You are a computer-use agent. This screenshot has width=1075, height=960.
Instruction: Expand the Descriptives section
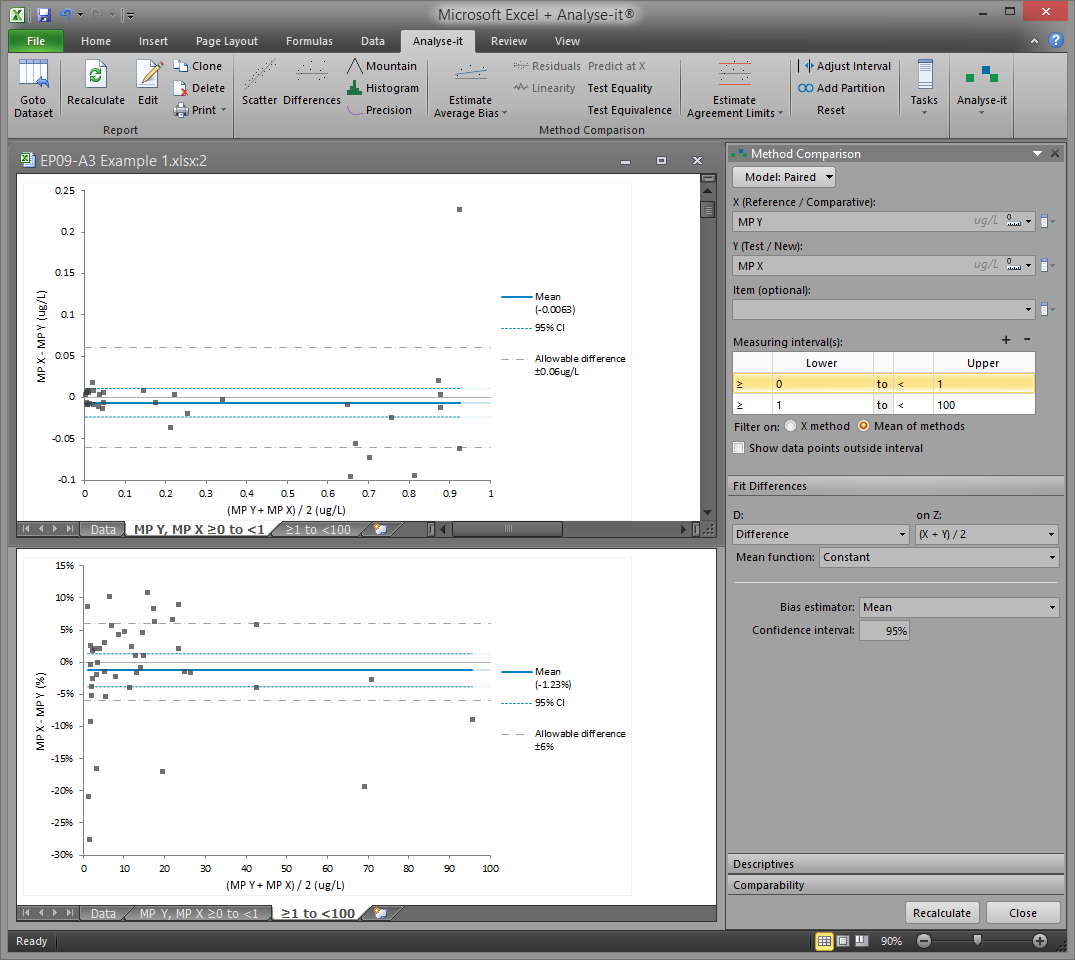(x=897, y=864)
